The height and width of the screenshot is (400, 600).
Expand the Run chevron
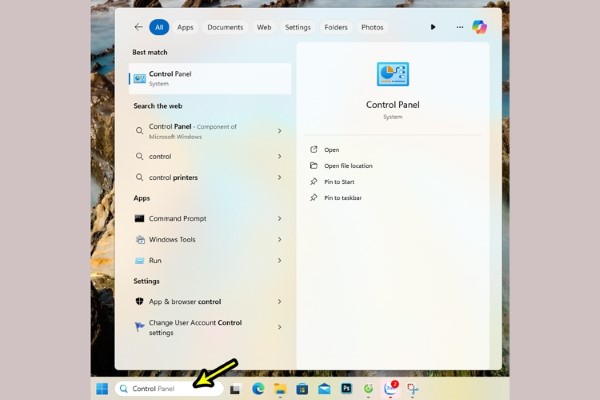(280, 260)
